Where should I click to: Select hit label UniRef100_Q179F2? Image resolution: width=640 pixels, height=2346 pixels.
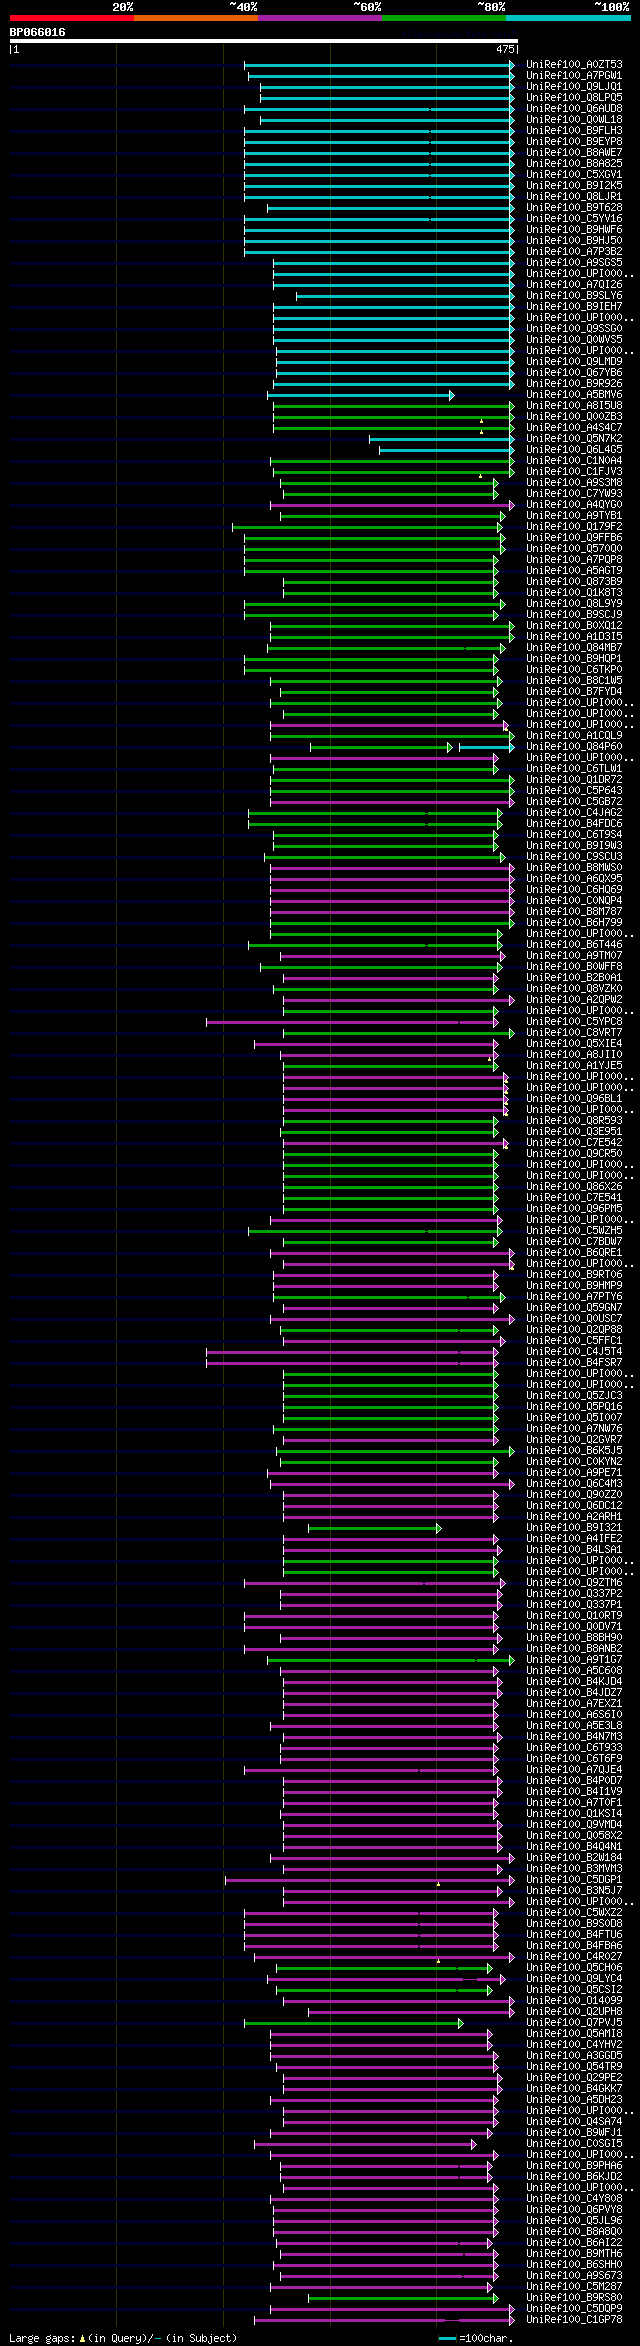pos(574,527)
